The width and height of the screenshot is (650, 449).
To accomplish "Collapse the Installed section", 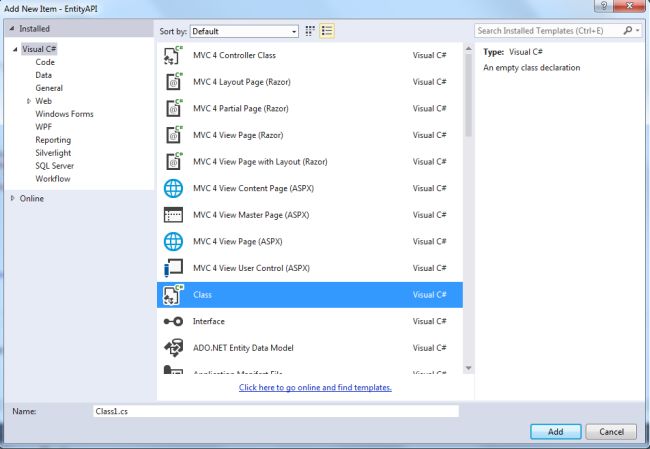I will click(12, 29).
